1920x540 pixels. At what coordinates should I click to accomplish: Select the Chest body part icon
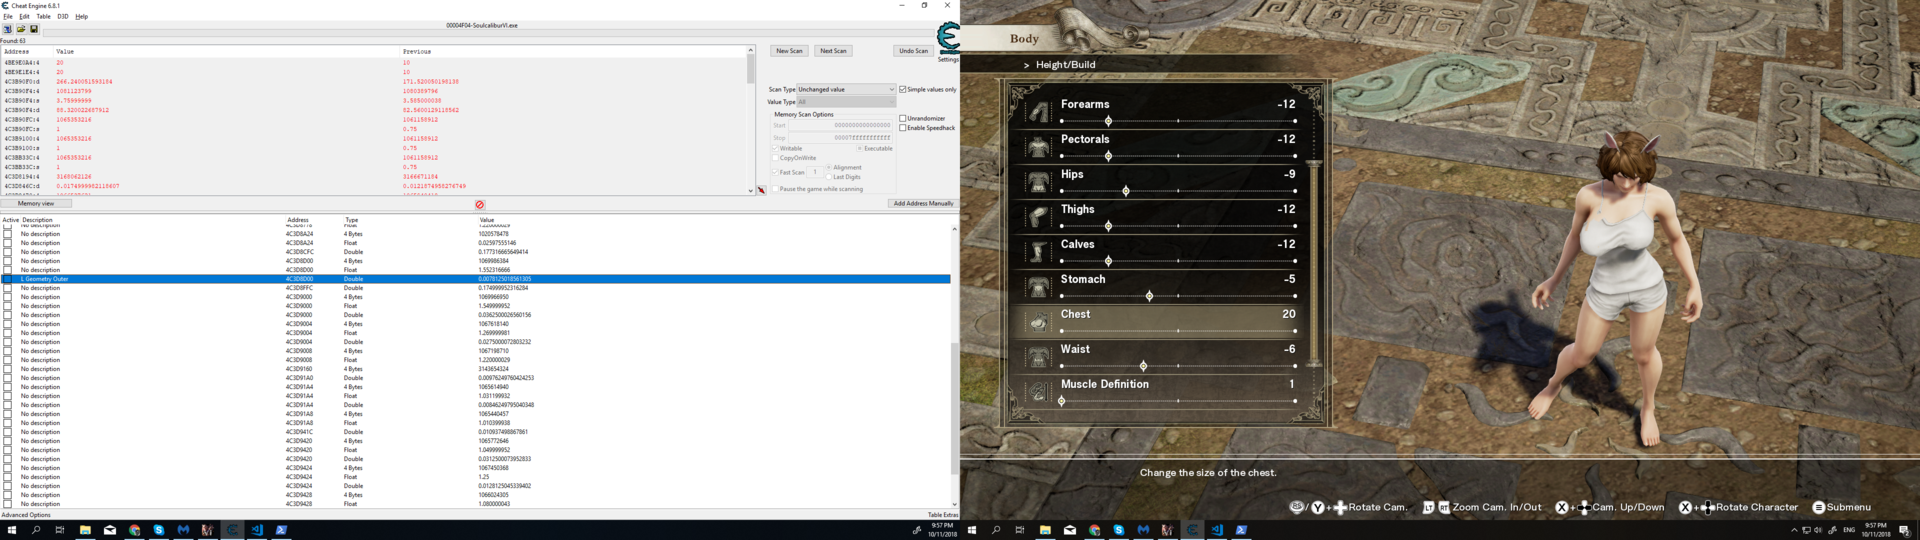(1039, 321)
